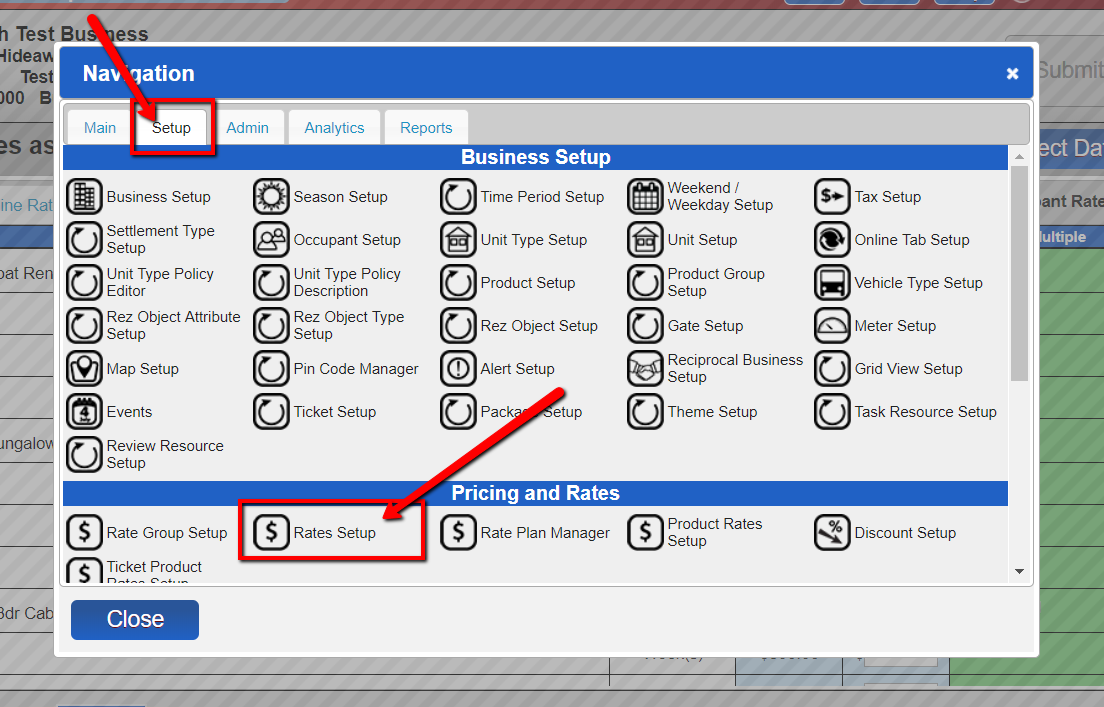
Task: Open the Reports tab
Action: [x=426, y=127]
